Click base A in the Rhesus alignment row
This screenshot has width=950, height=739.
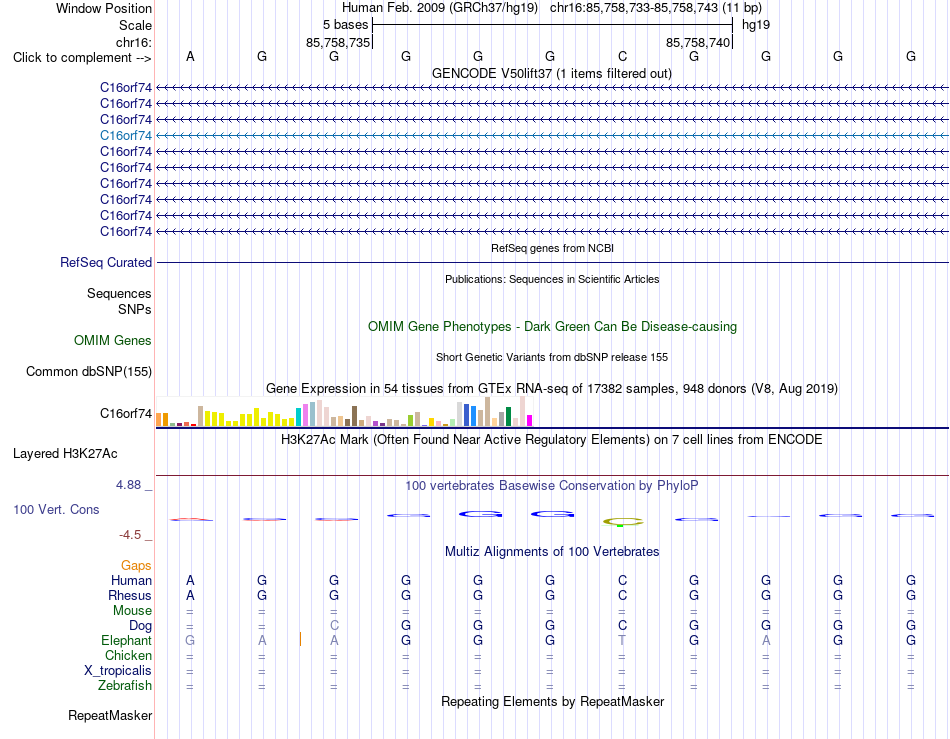coord(190,596)
